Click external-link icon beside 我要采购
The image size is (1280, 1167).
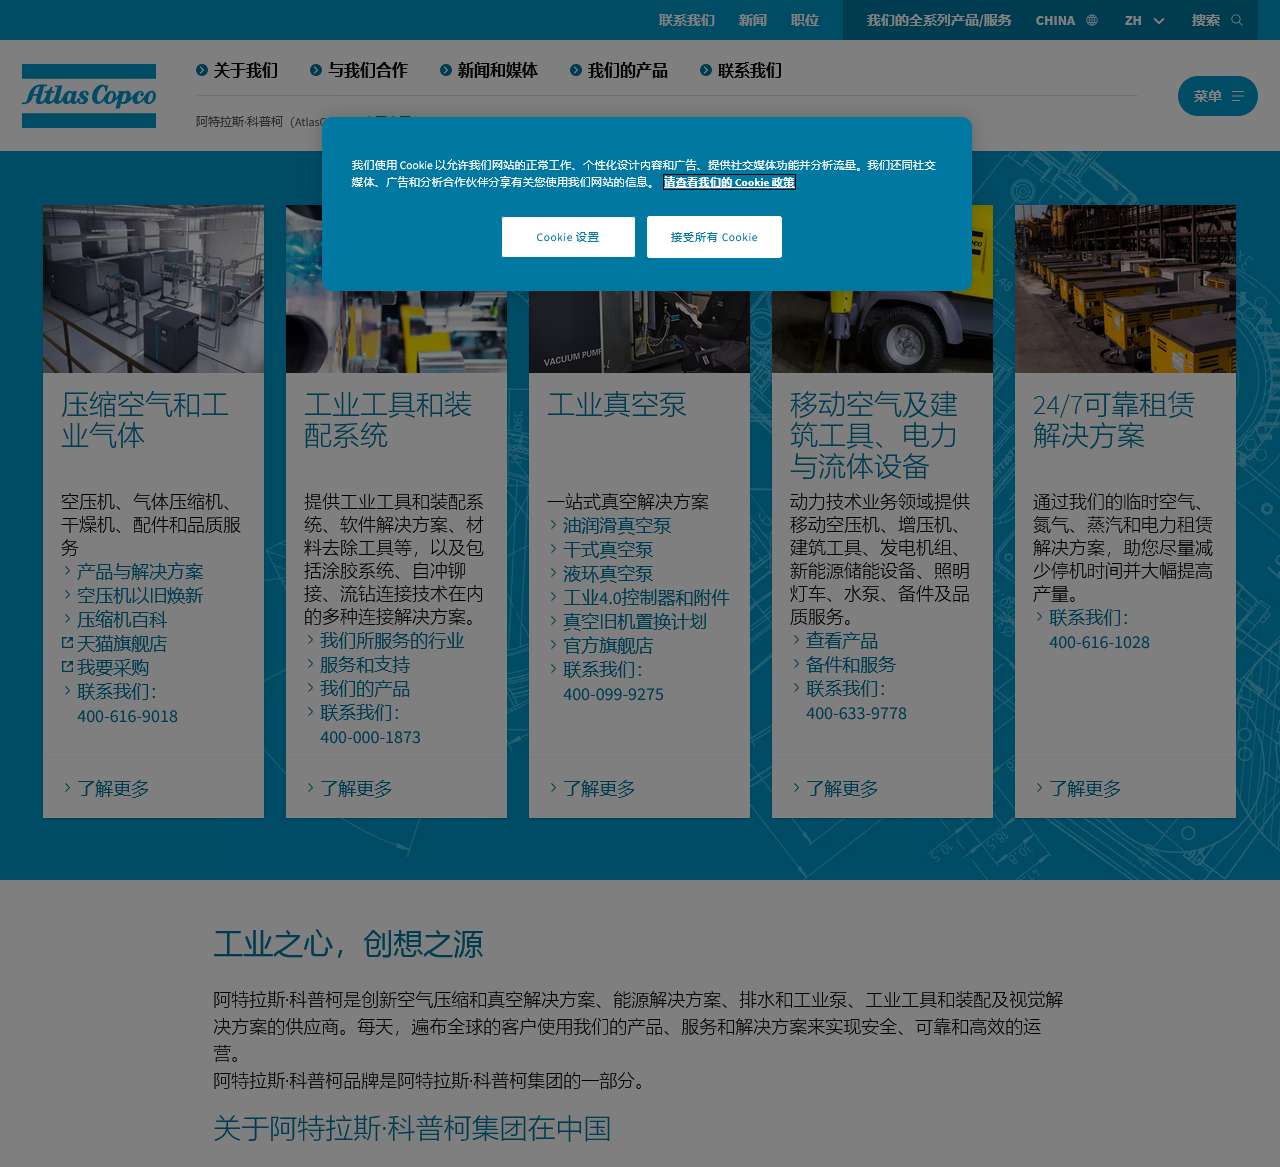(x=67, y=666)
